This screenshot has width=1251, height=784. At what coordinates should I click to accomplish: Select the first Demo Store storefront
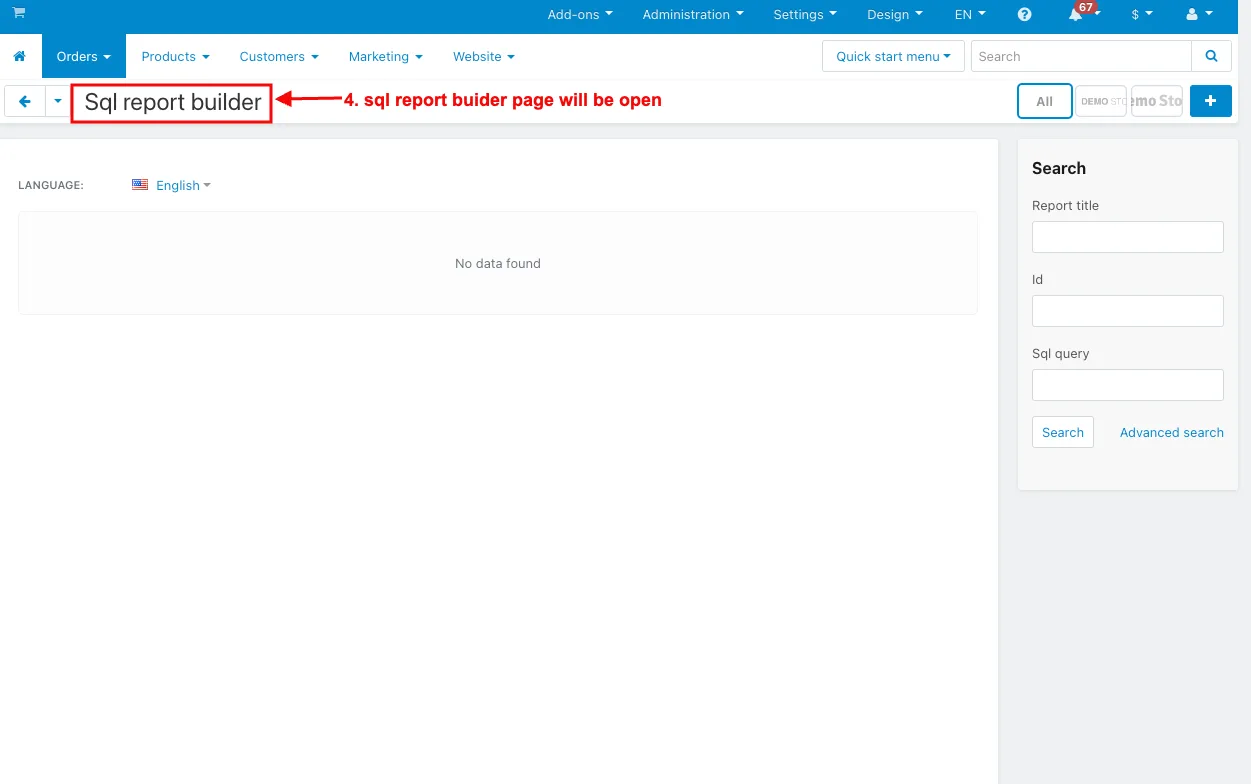pos(1101,101)
